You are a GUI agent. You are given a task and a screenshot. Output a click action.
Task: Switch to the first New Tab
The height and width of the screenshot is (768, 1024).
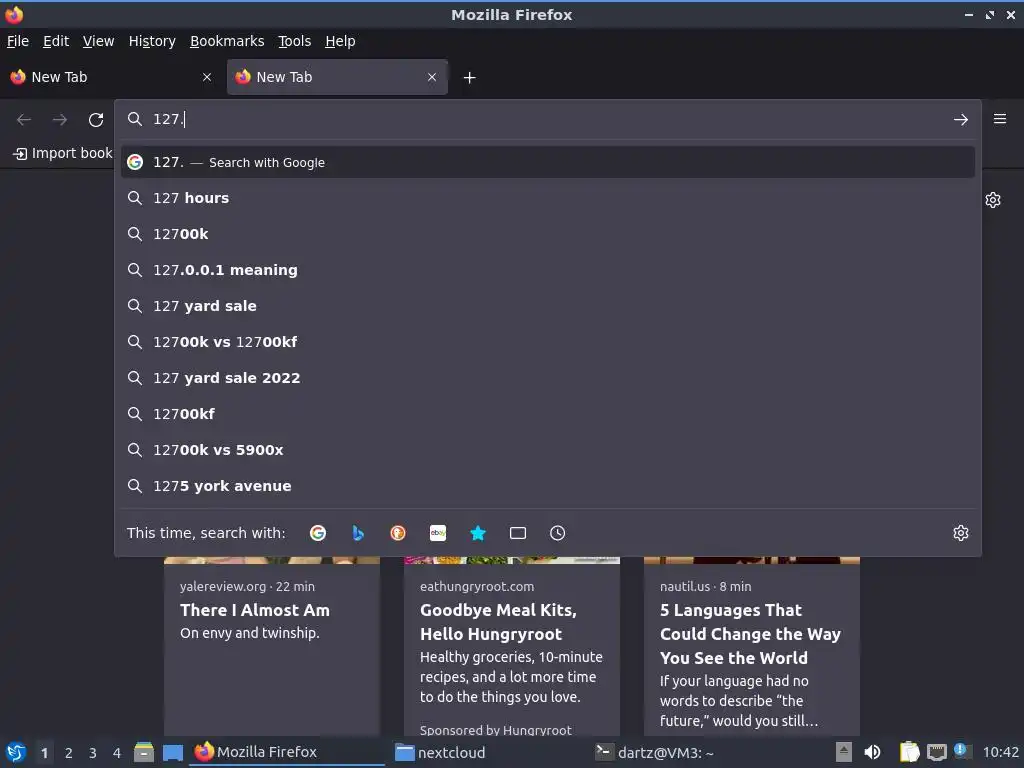pyautogui.click(x=111, y=77)
